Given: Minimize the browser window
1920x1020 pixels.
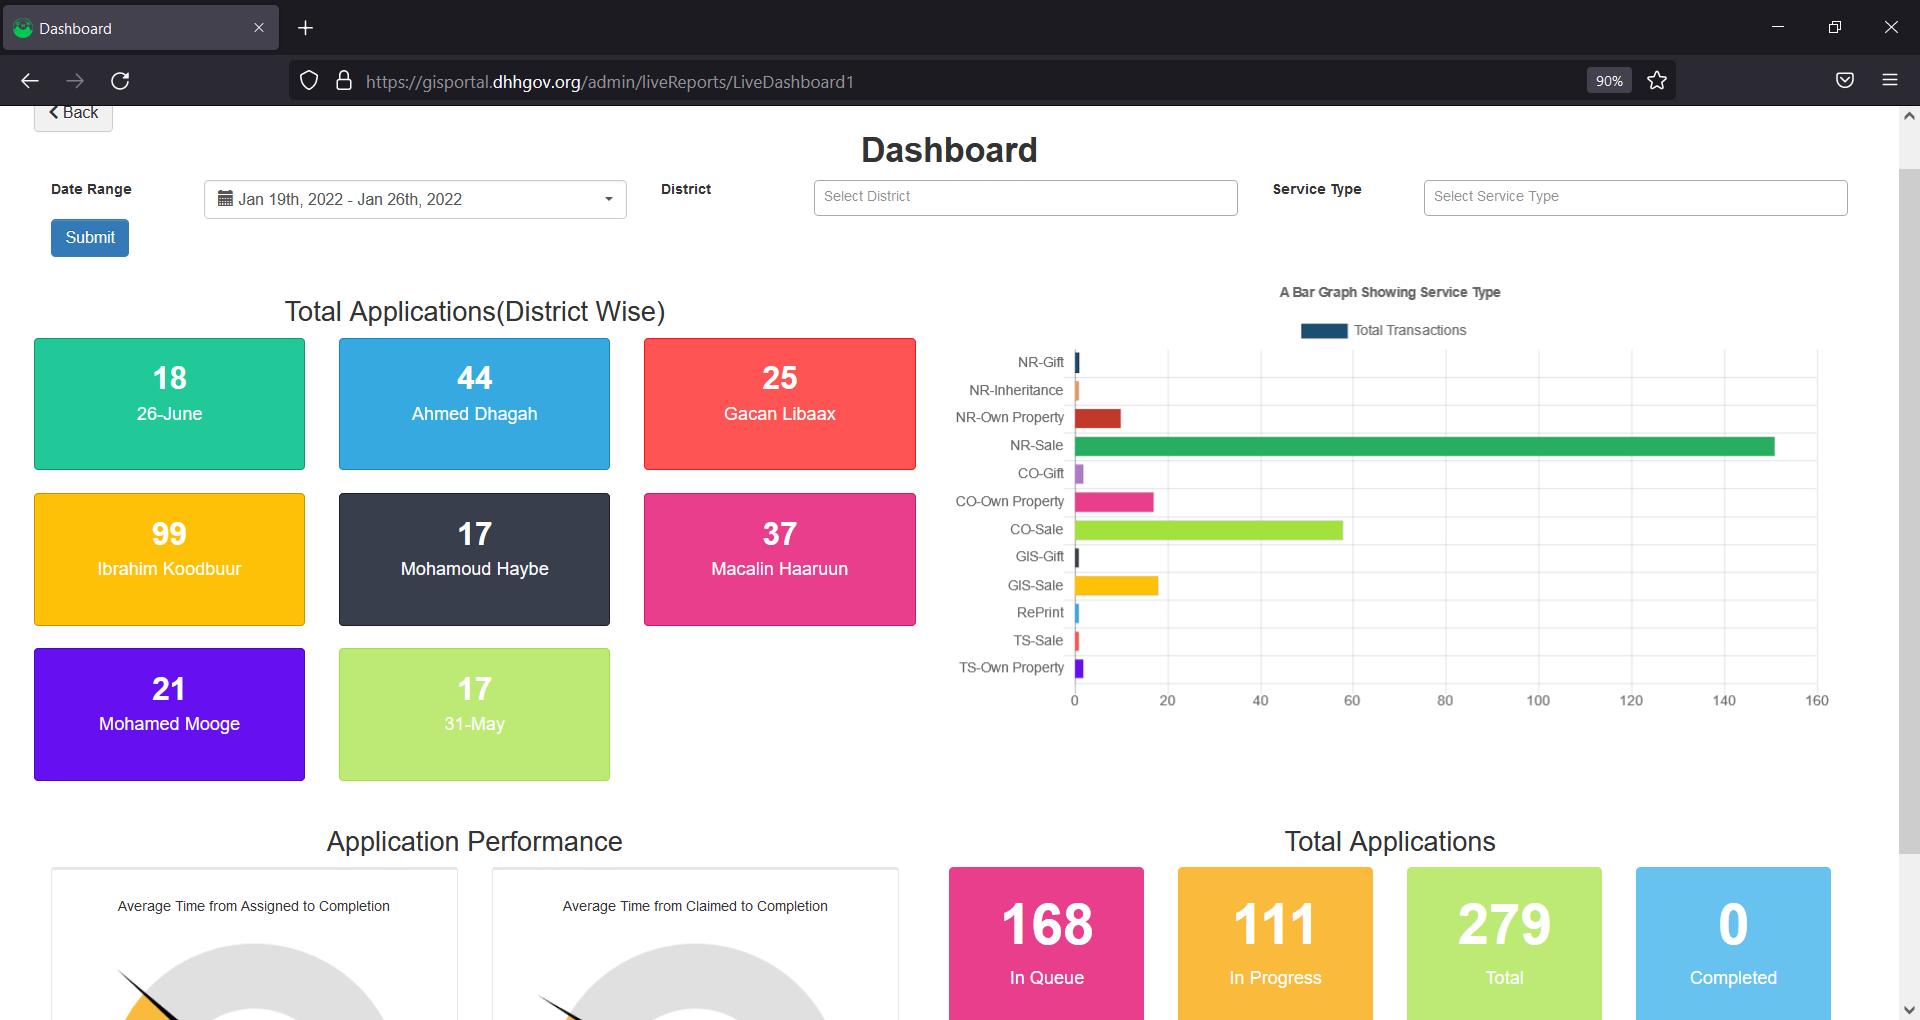Looking at the screenshot, I should pyautogui.click(x=1778, y=27).
